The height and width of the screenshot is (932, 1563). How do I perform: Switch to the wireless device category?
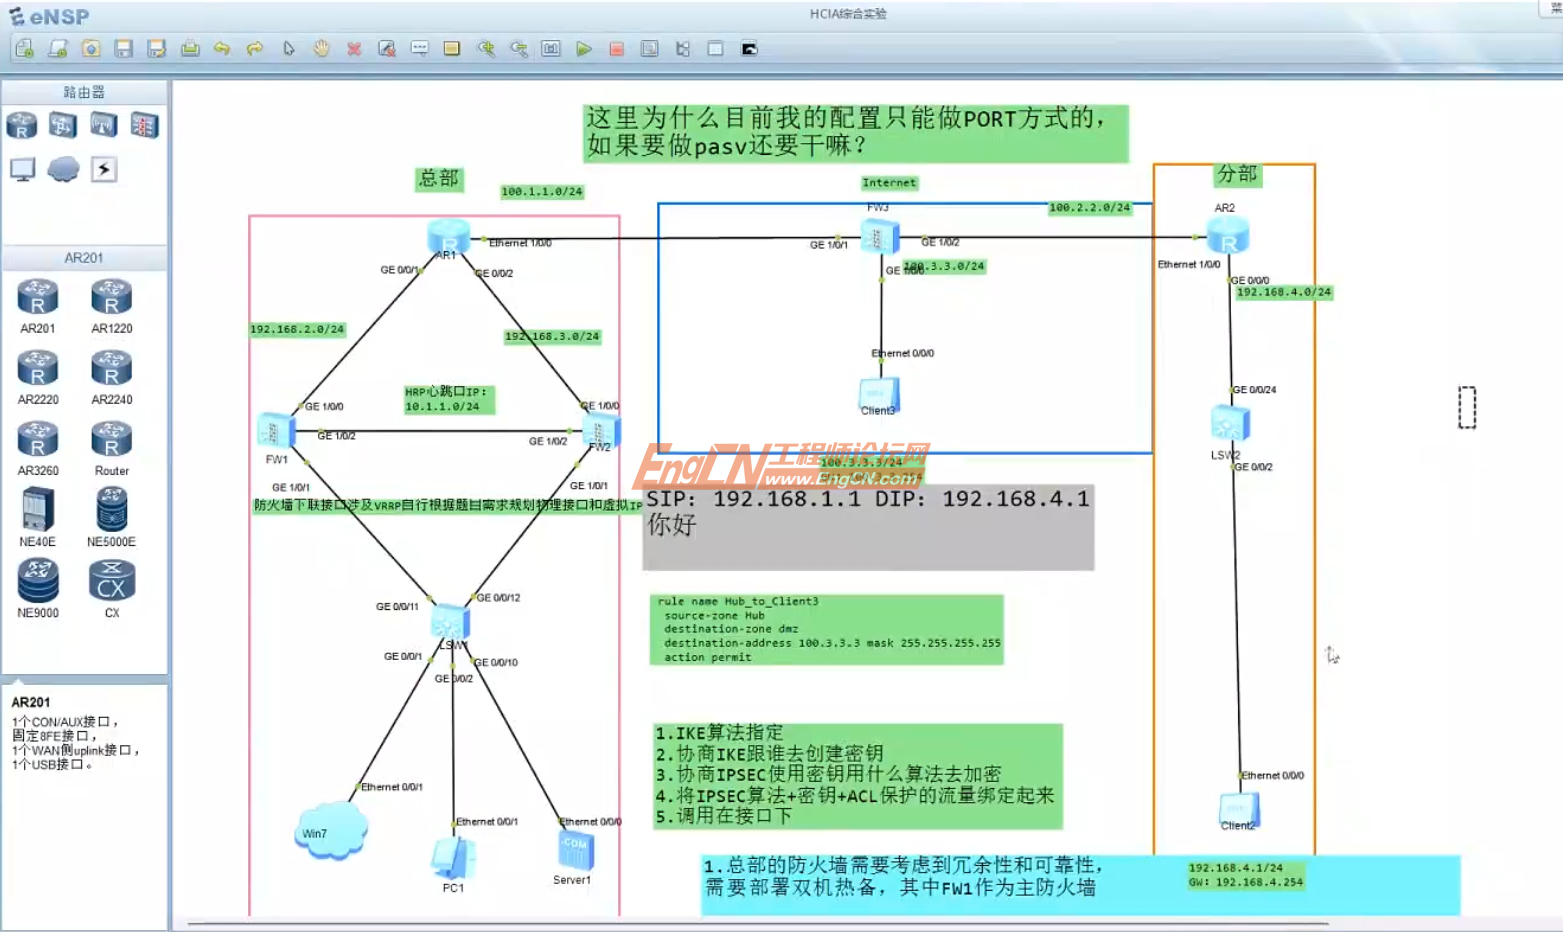[x=102, y=125]
